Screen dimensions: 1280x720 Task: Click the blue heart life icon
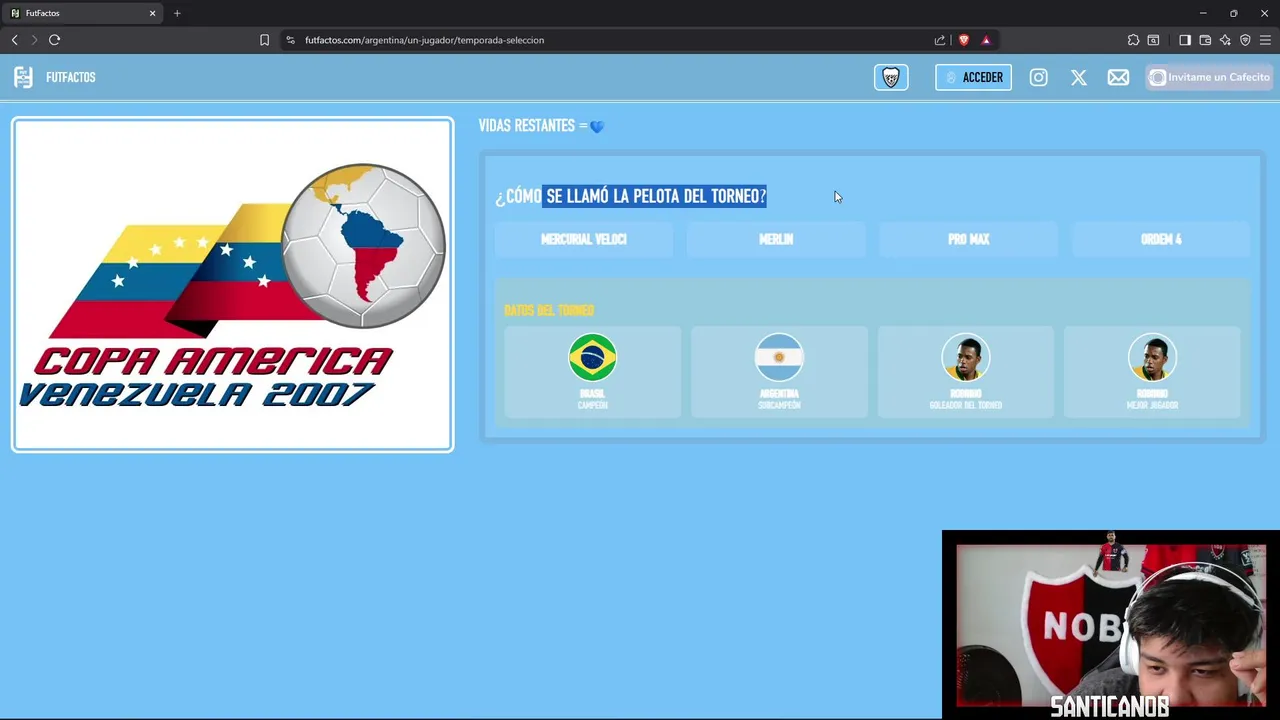tap(597, 126)
